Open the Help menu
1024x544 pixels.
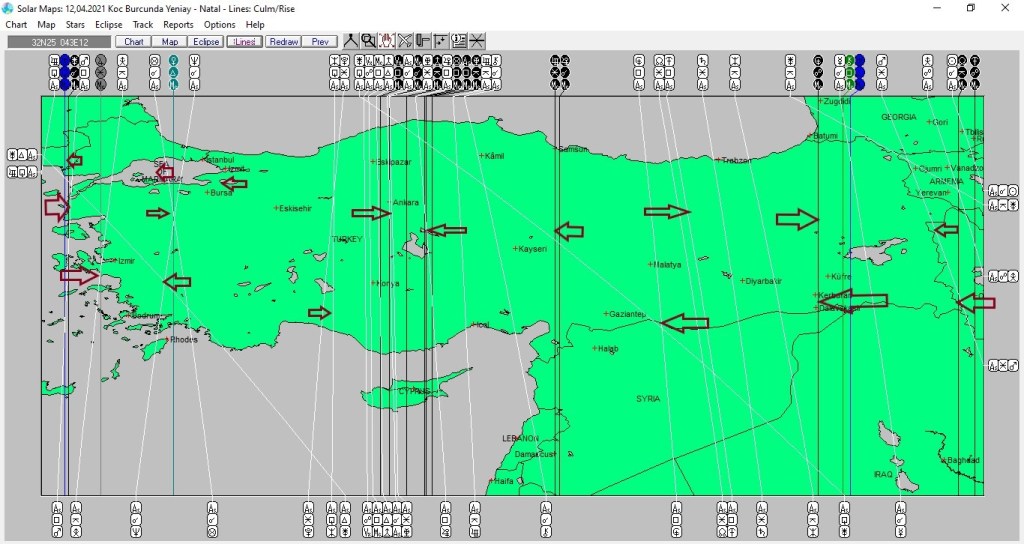(255, 24)
